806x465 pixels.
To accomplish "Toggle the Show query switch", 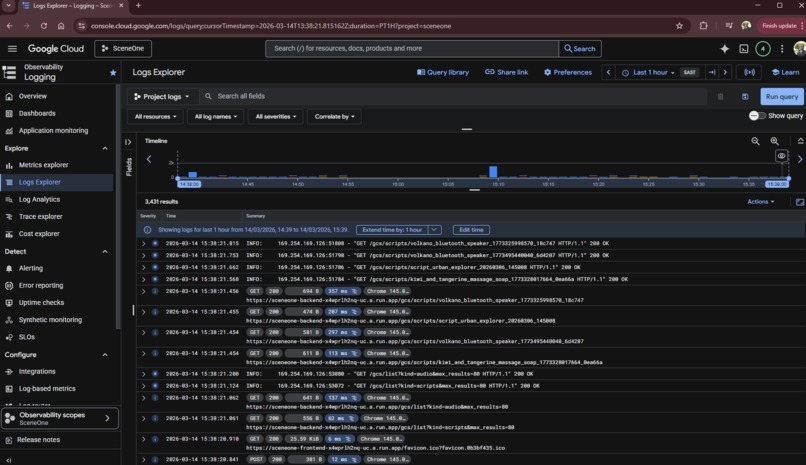I will coord(757,116).
